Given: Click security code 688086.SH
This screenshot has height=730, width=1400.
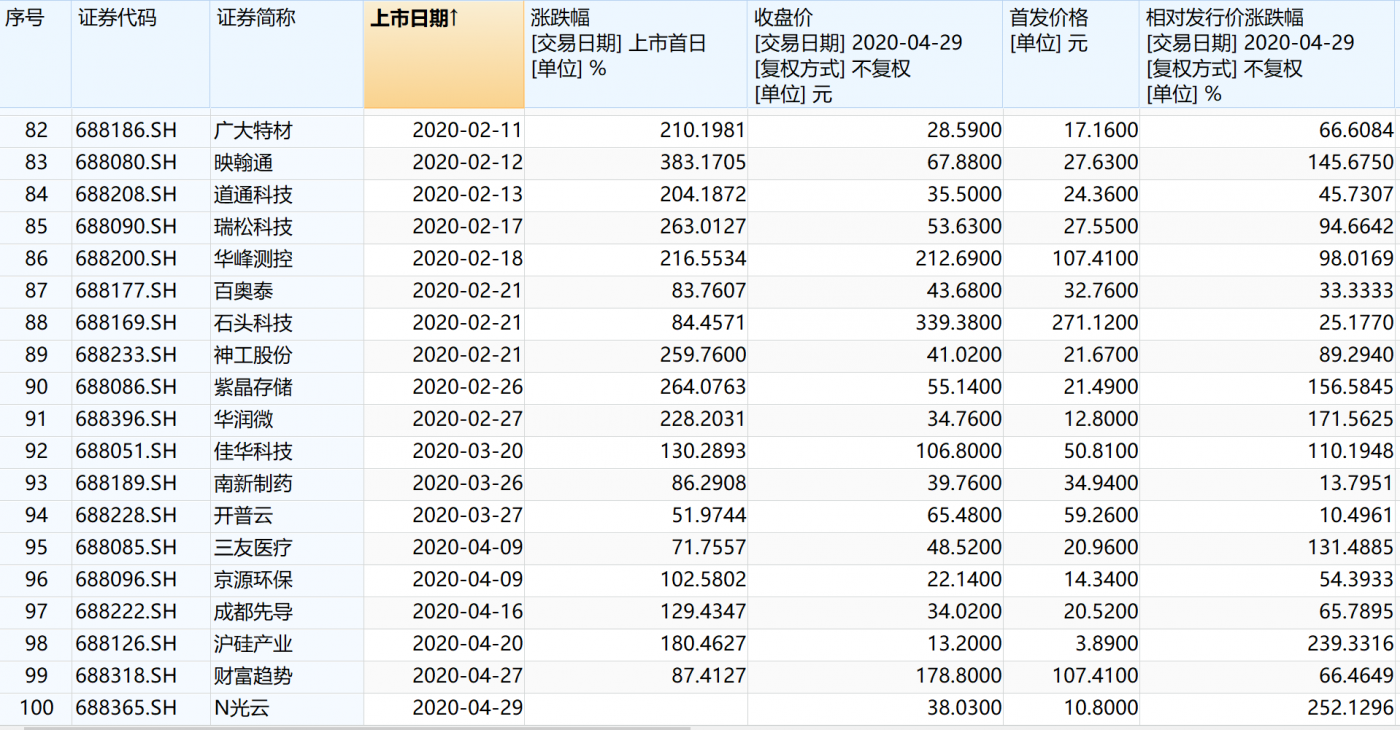Looking at the screenshot, I should pyautogui.click(x=126, y=387).
